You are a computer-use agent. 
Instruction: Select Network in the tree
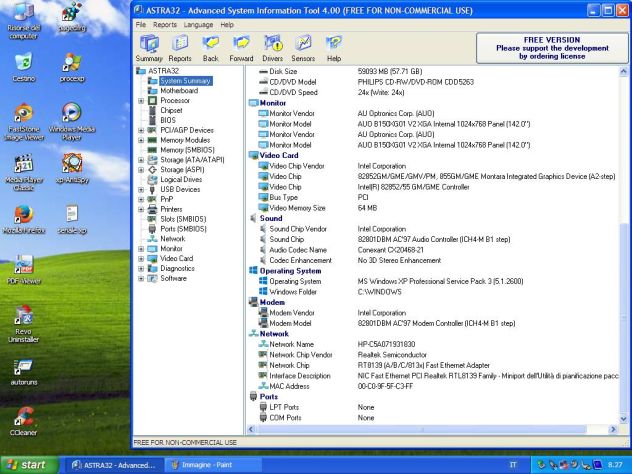(x=173, y=239)
